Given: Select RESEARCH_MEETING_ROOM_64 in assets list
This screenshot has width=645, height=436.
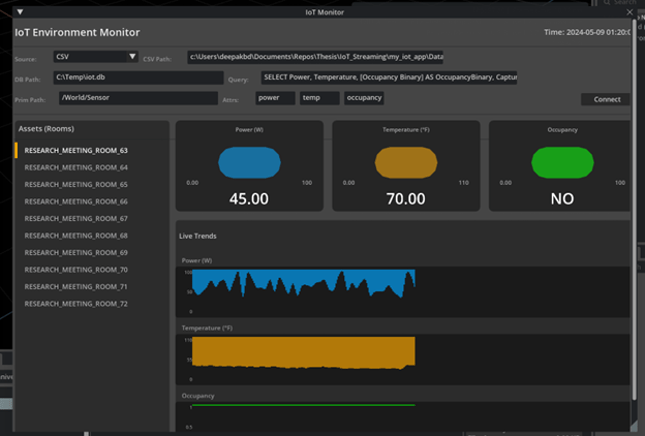Looking at the screenshot, I should (x=76, y=167).
